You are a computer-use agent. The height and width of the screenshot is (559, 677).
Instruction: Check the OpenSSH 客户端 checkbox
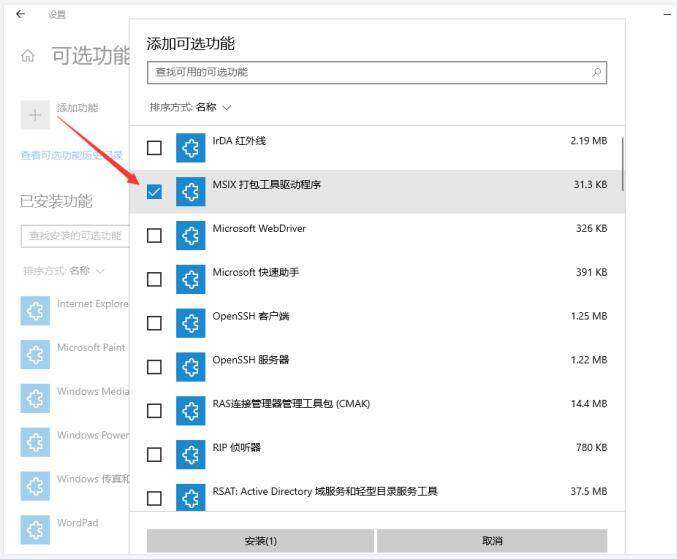point(154,323)
